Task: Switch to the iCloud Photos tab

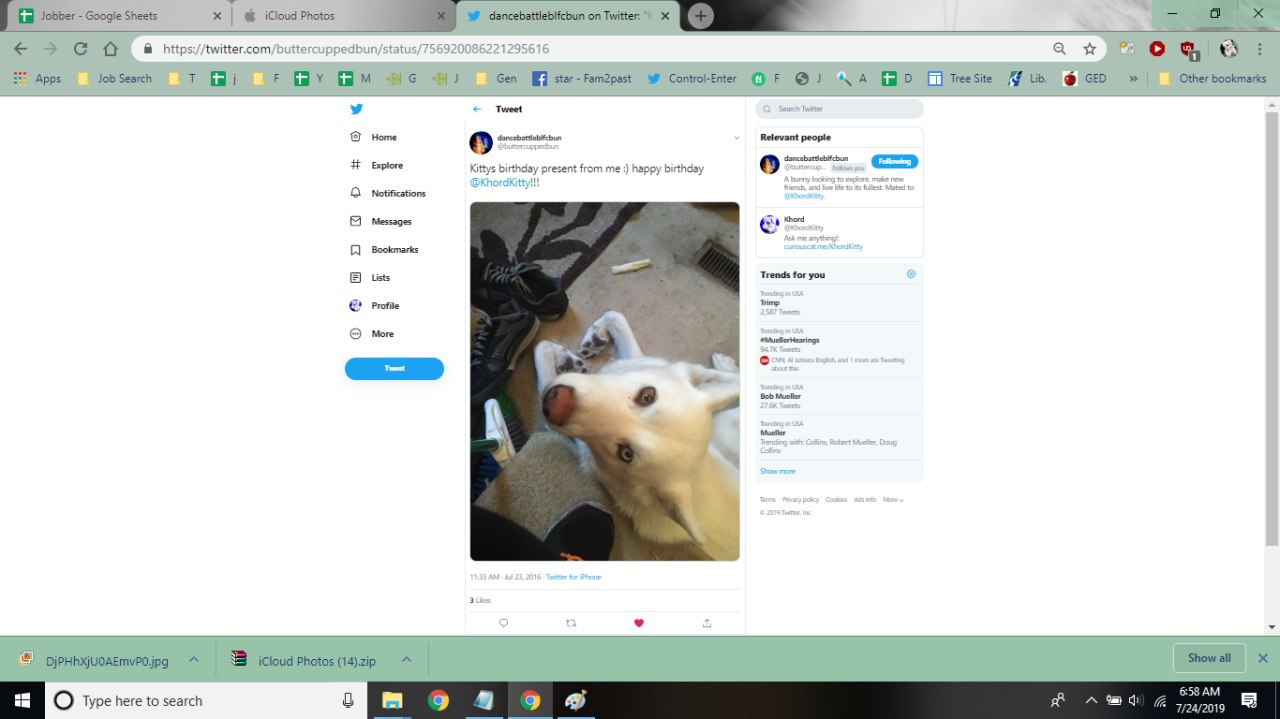Action: 343,16
